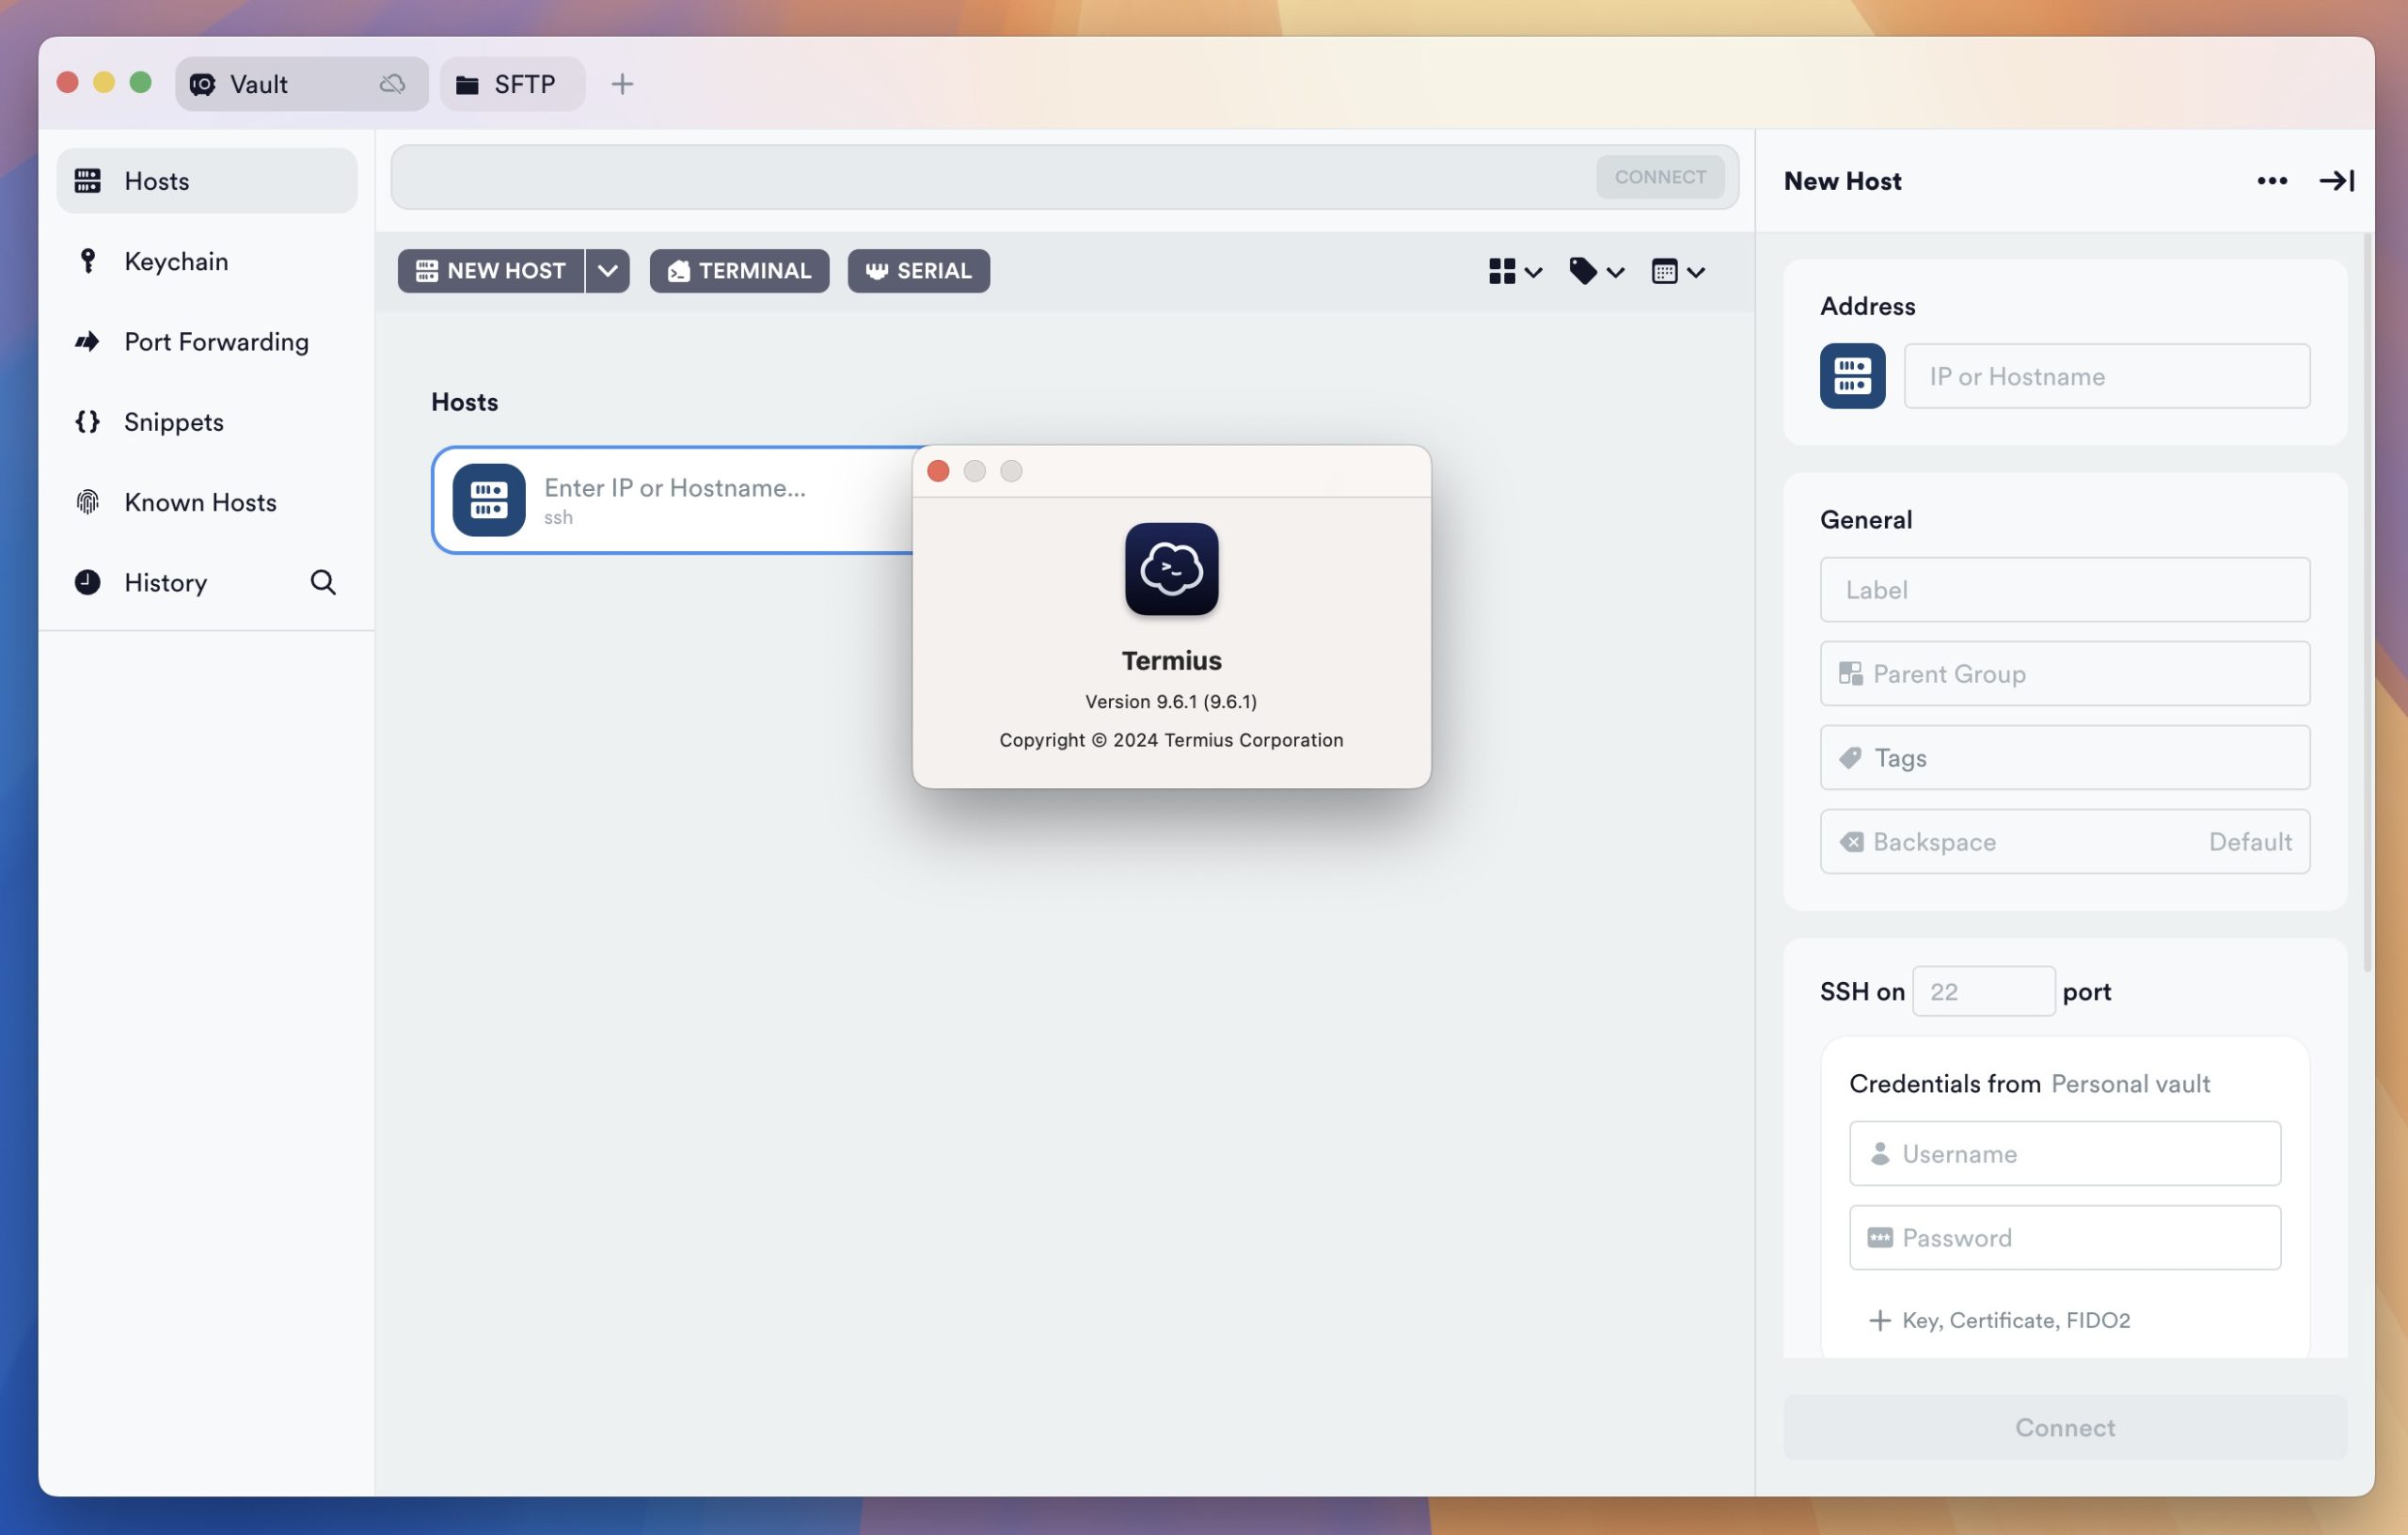Click the Password field
The image size is (2408, 1535).
[2064, 1238]
